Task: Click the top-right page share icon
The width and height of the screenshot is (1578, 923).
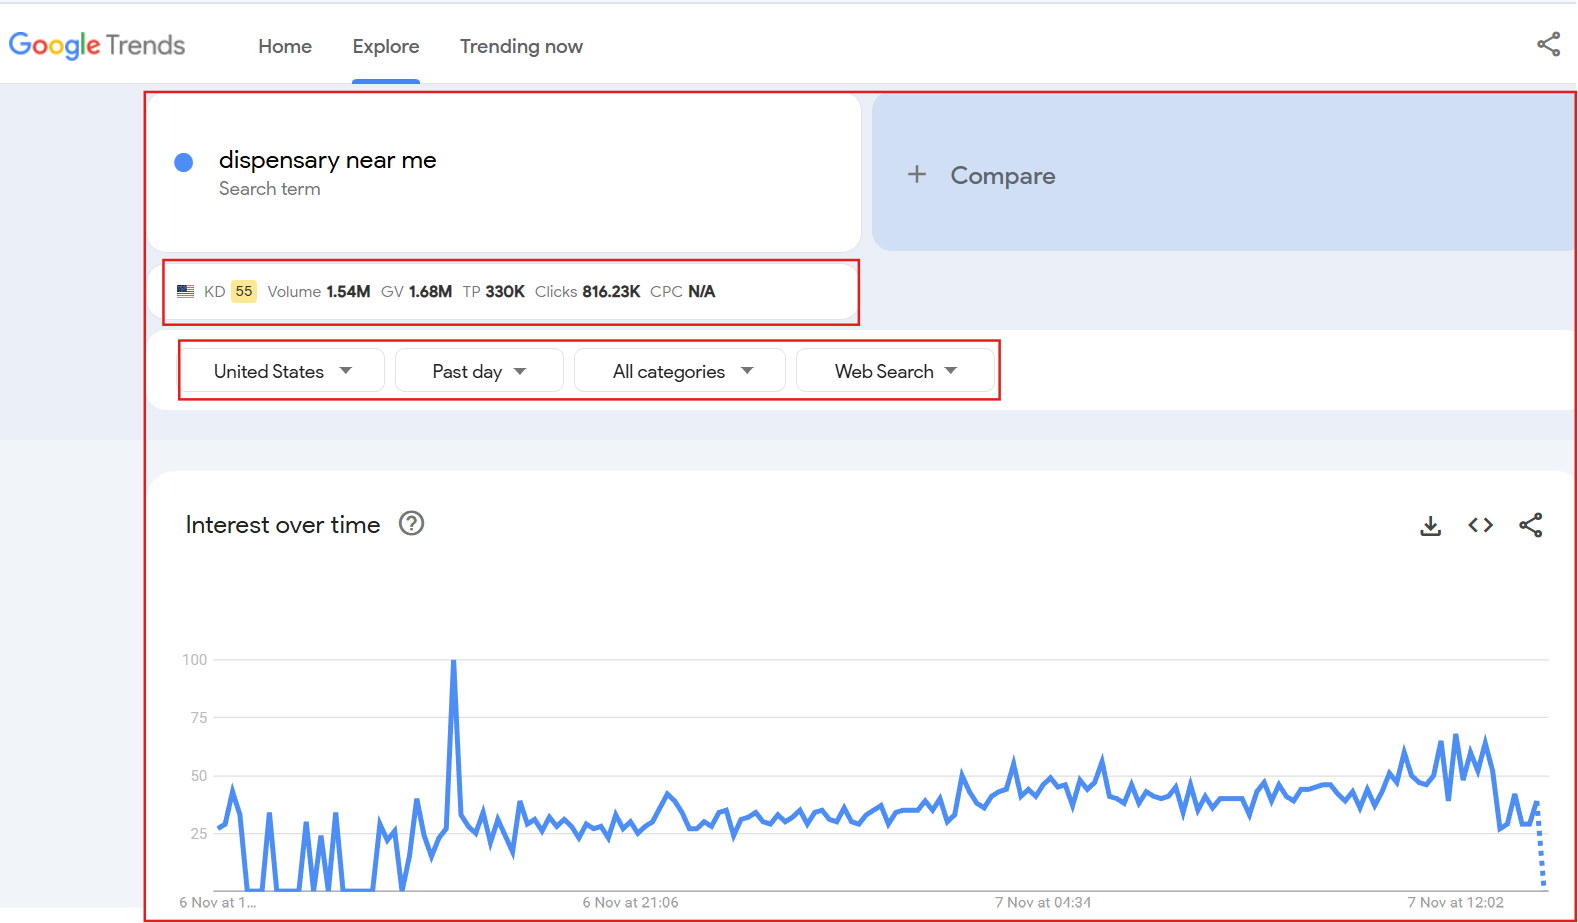Action: (x=1548, y=44)
